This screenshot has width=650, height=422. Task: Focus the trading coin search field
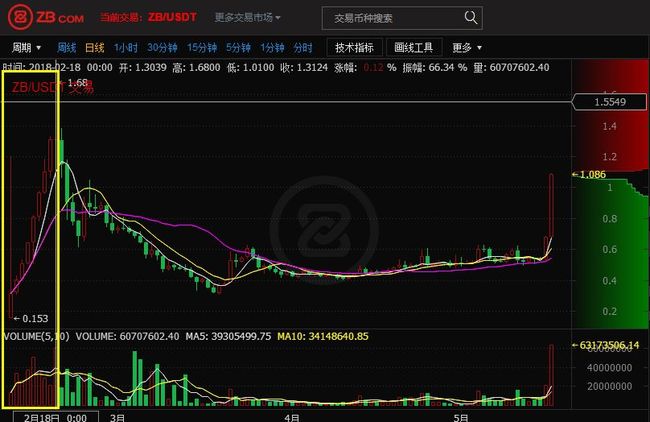[x=402, y=18]
